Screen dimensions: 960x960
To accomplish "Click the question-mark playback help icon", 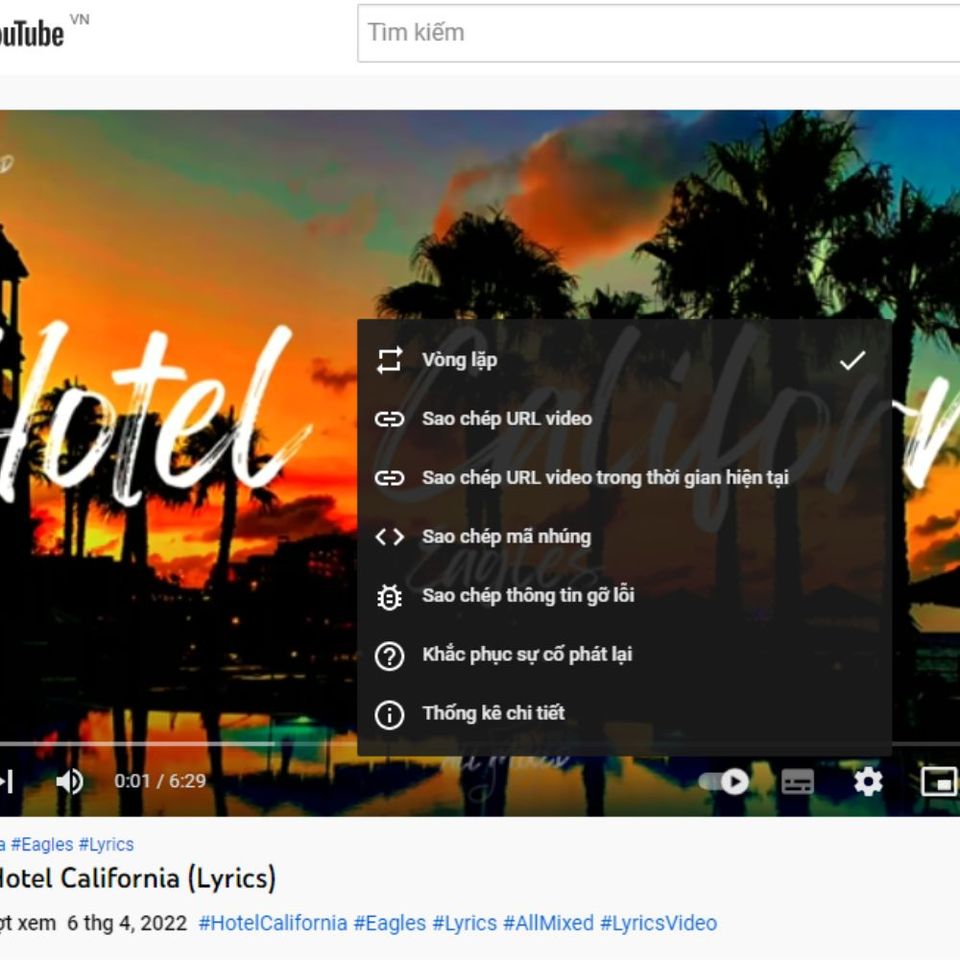I will pyautogui.click(x=389, y=654).
